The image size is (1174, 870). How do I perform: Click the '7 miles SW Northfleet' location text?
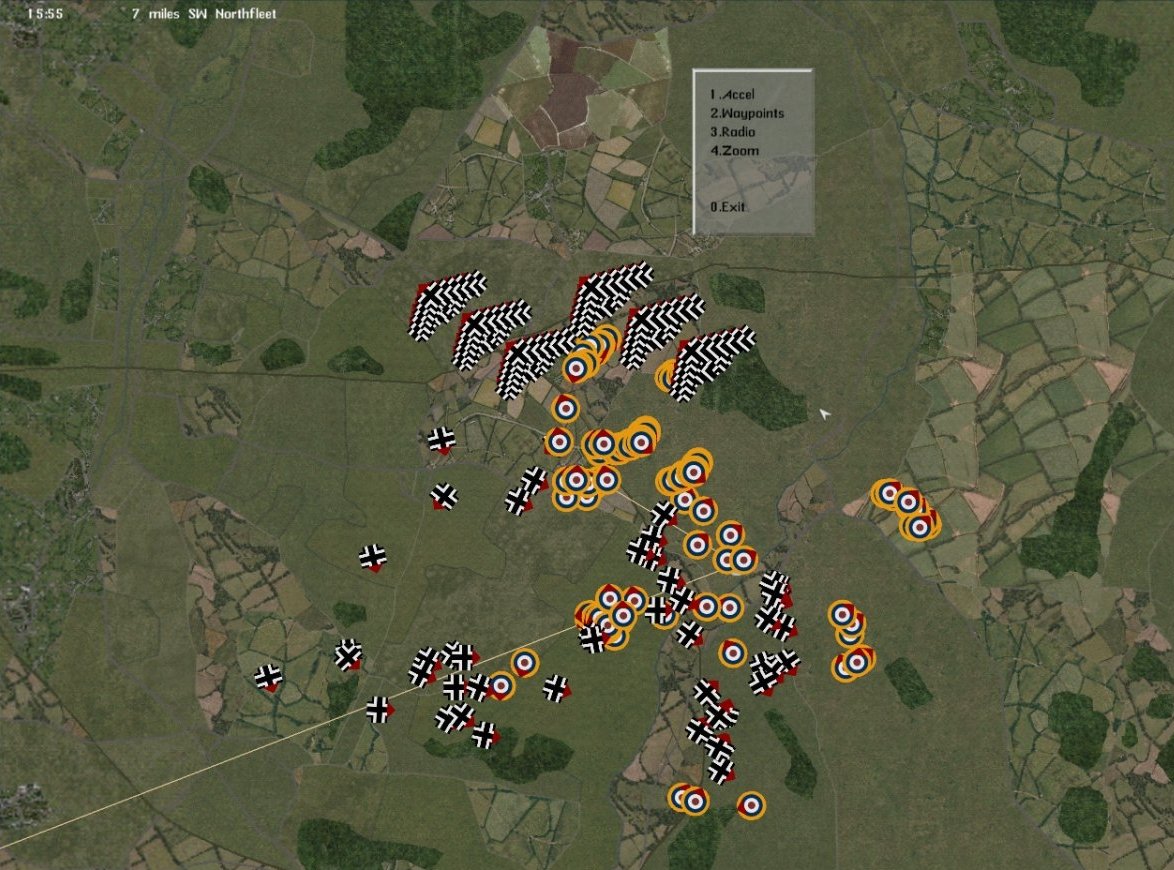(204, 13)
